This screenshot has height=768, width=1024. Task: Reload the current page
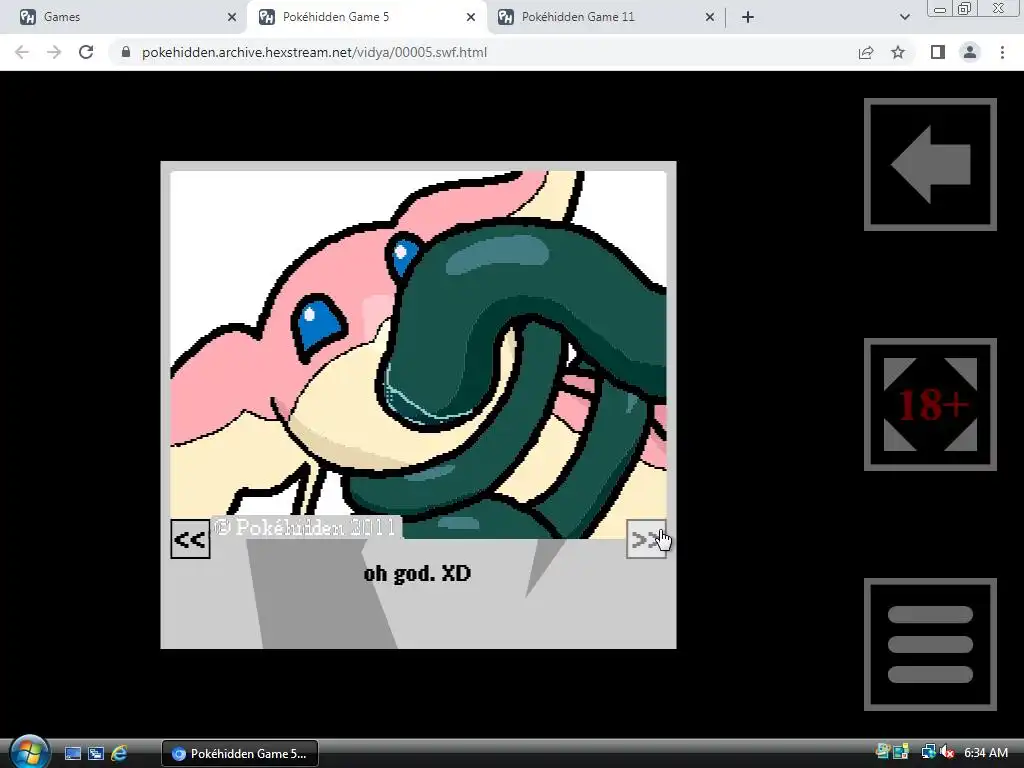pyautogui.click(x=86, y=52)
